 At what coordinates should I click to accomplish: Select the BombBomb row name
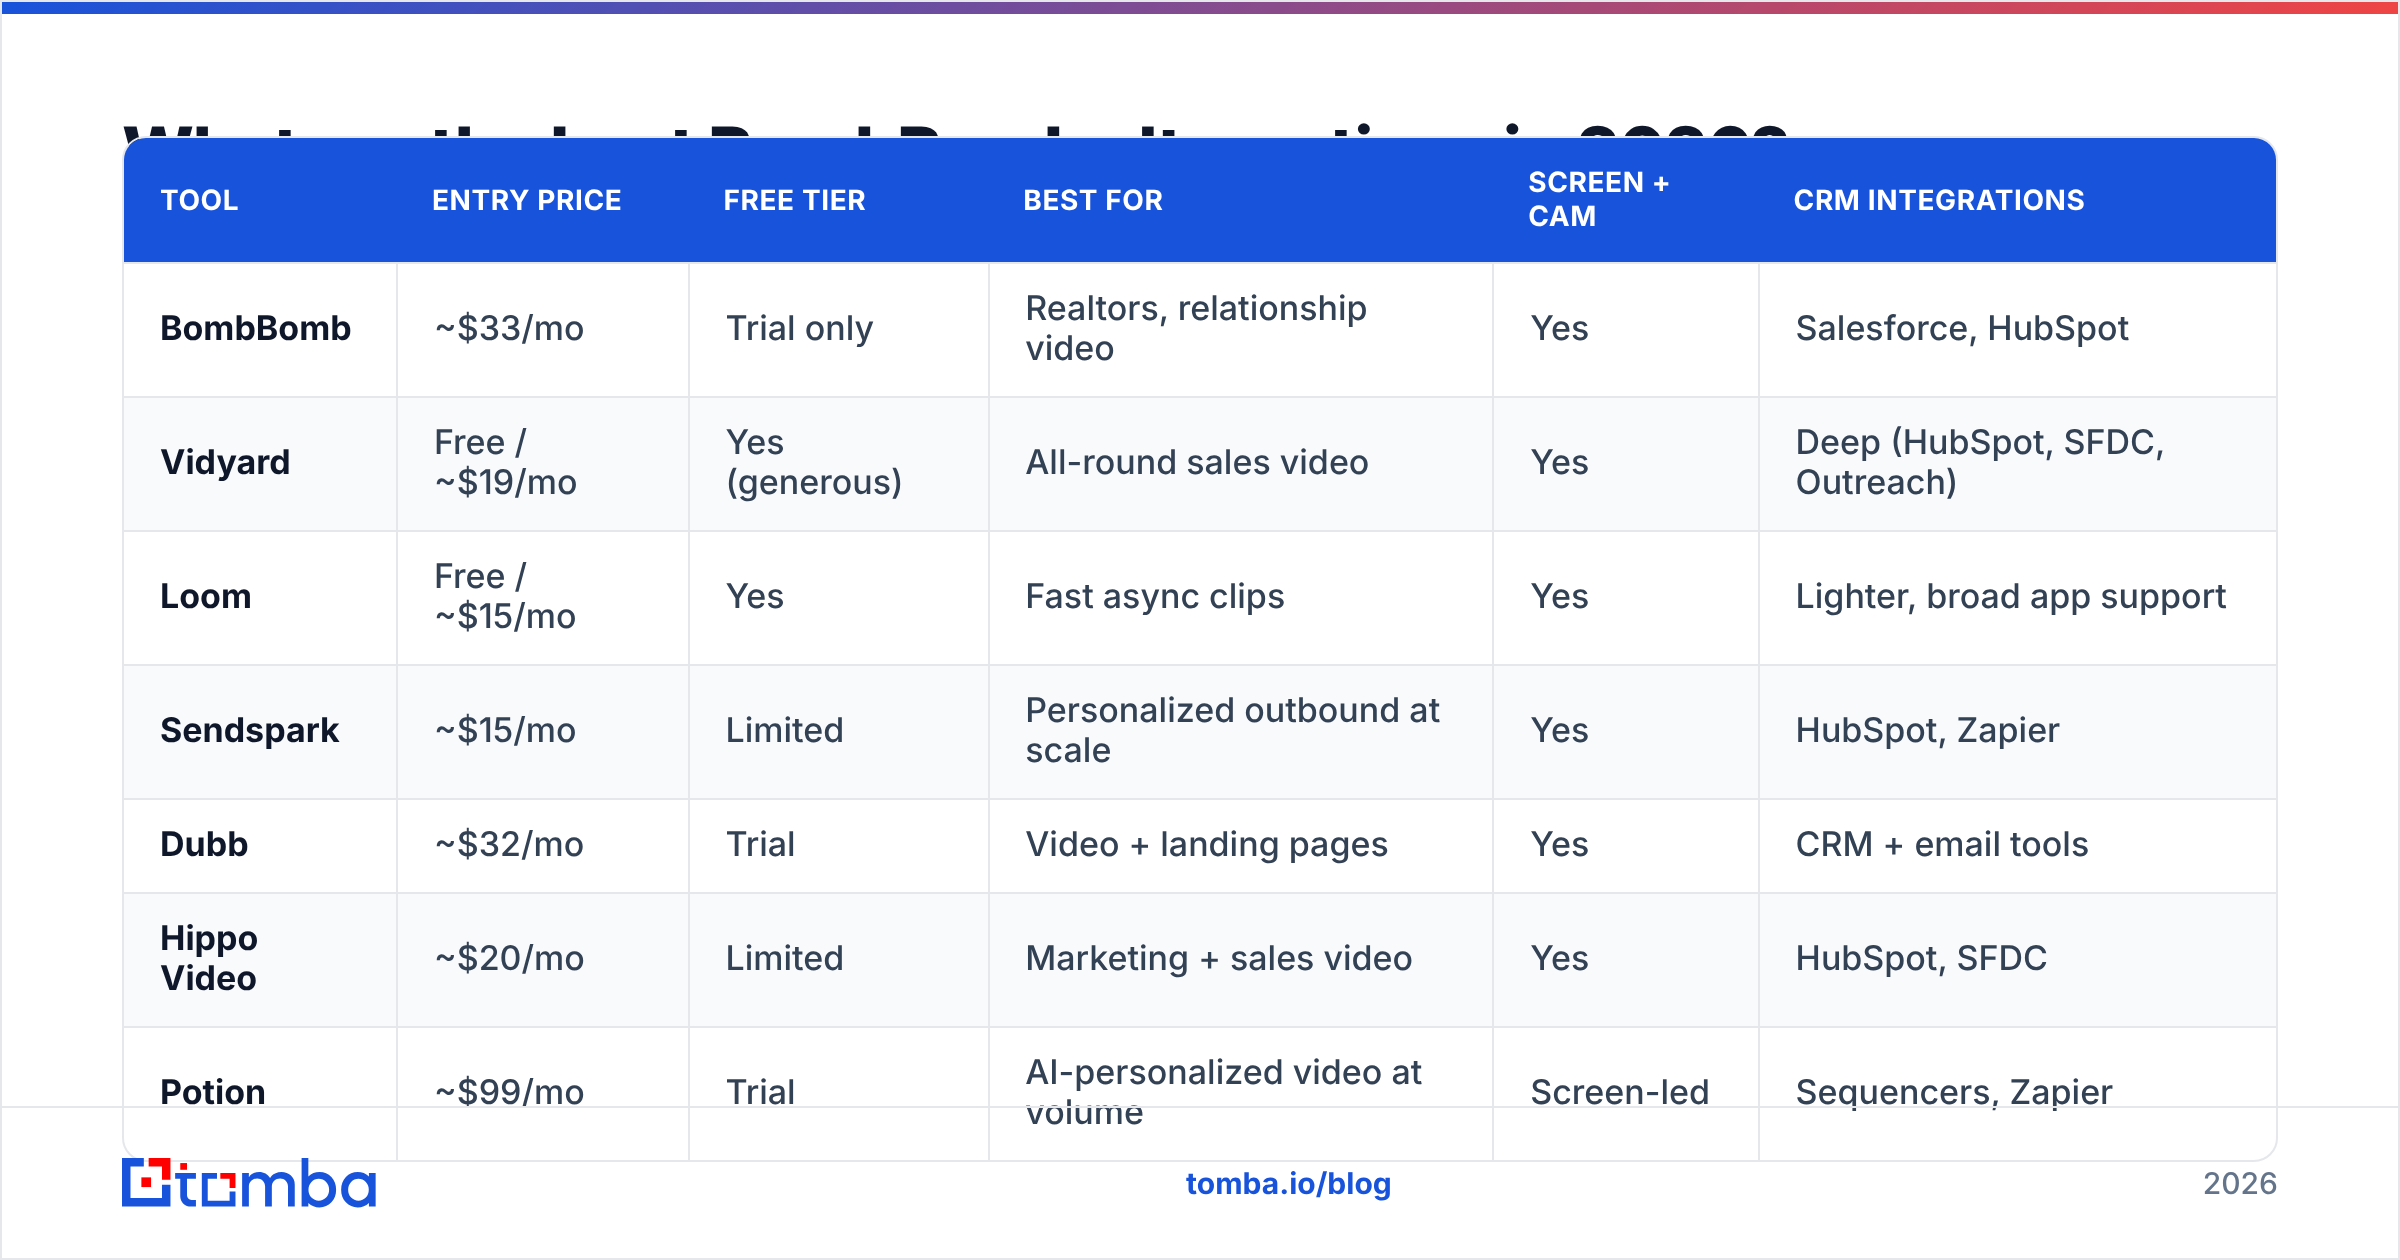point(256,328)
